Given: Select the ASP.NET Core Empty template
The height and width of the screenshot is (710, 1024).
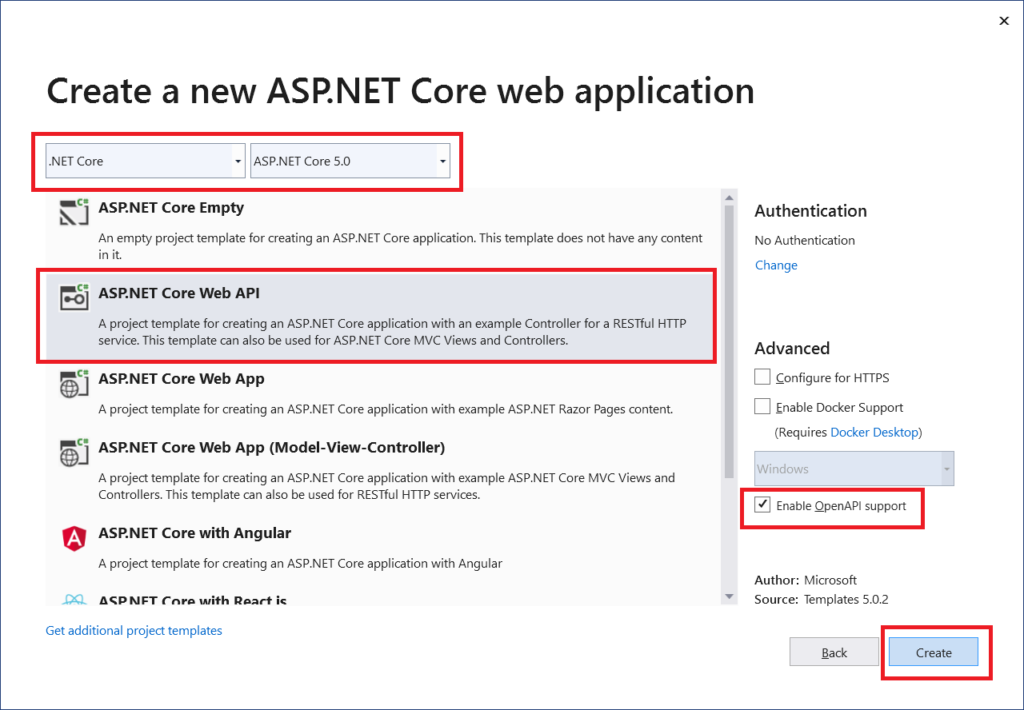Looking at the screenshot, I should [383, 229].
